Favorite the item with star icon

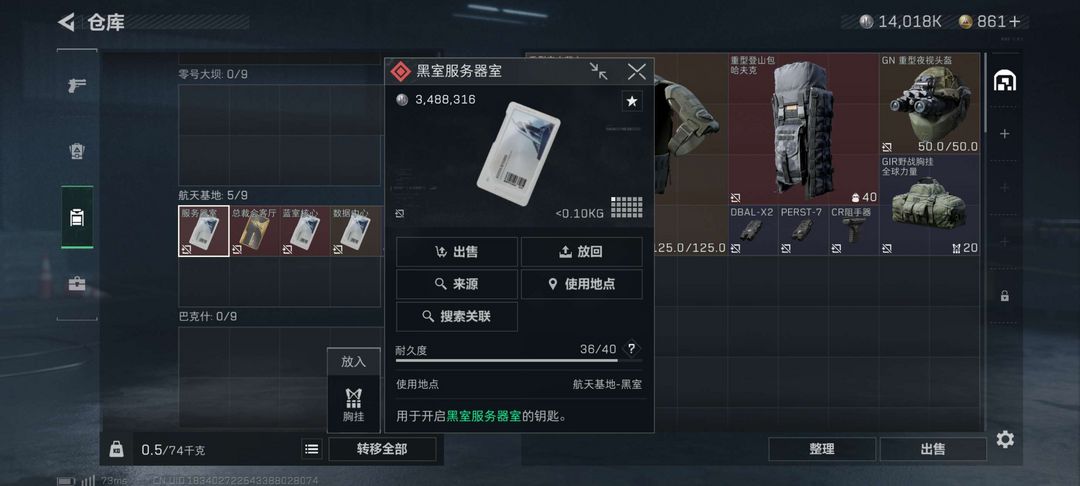click(x=632, y=102)
